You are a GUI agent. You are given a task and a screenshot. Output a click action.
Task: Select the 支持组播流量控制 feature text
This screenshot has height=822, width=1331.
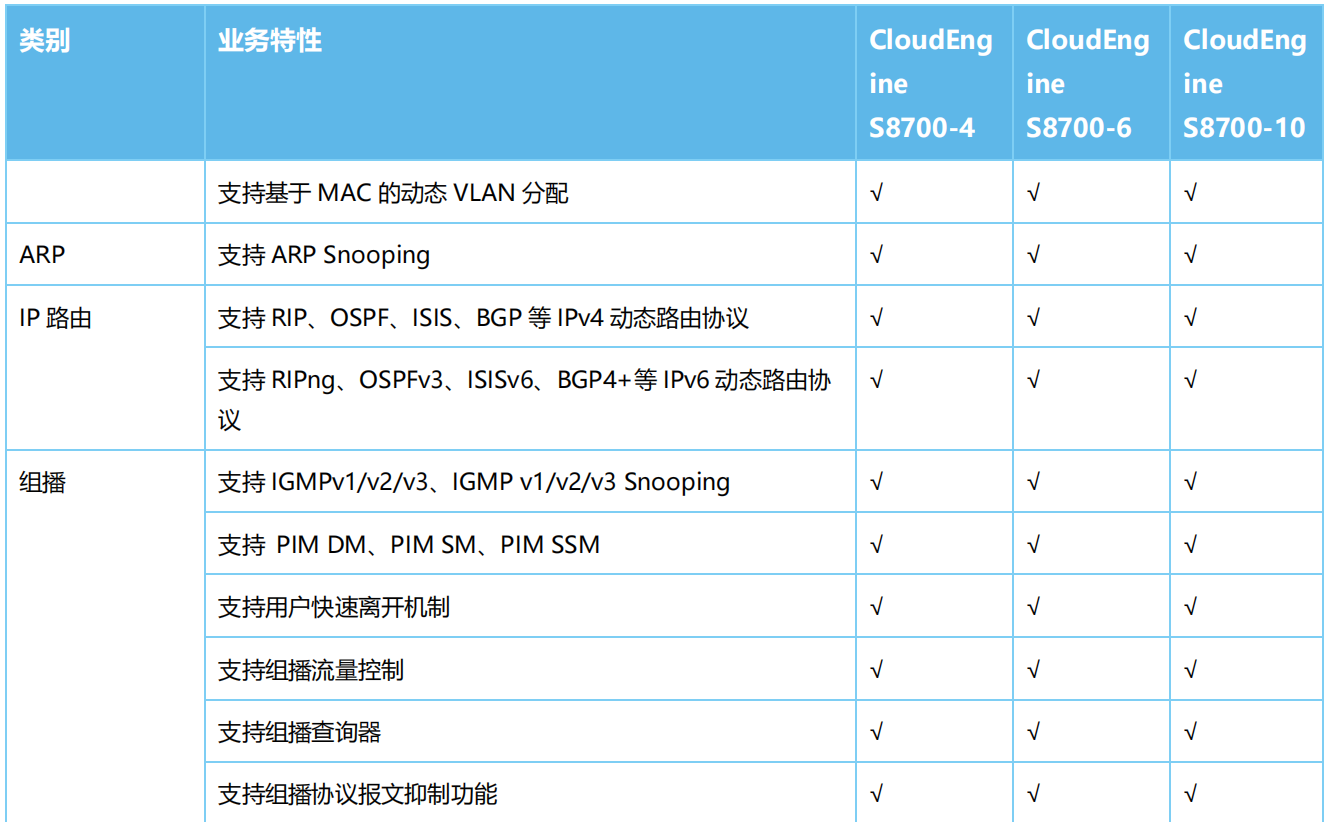pos(311,670)
